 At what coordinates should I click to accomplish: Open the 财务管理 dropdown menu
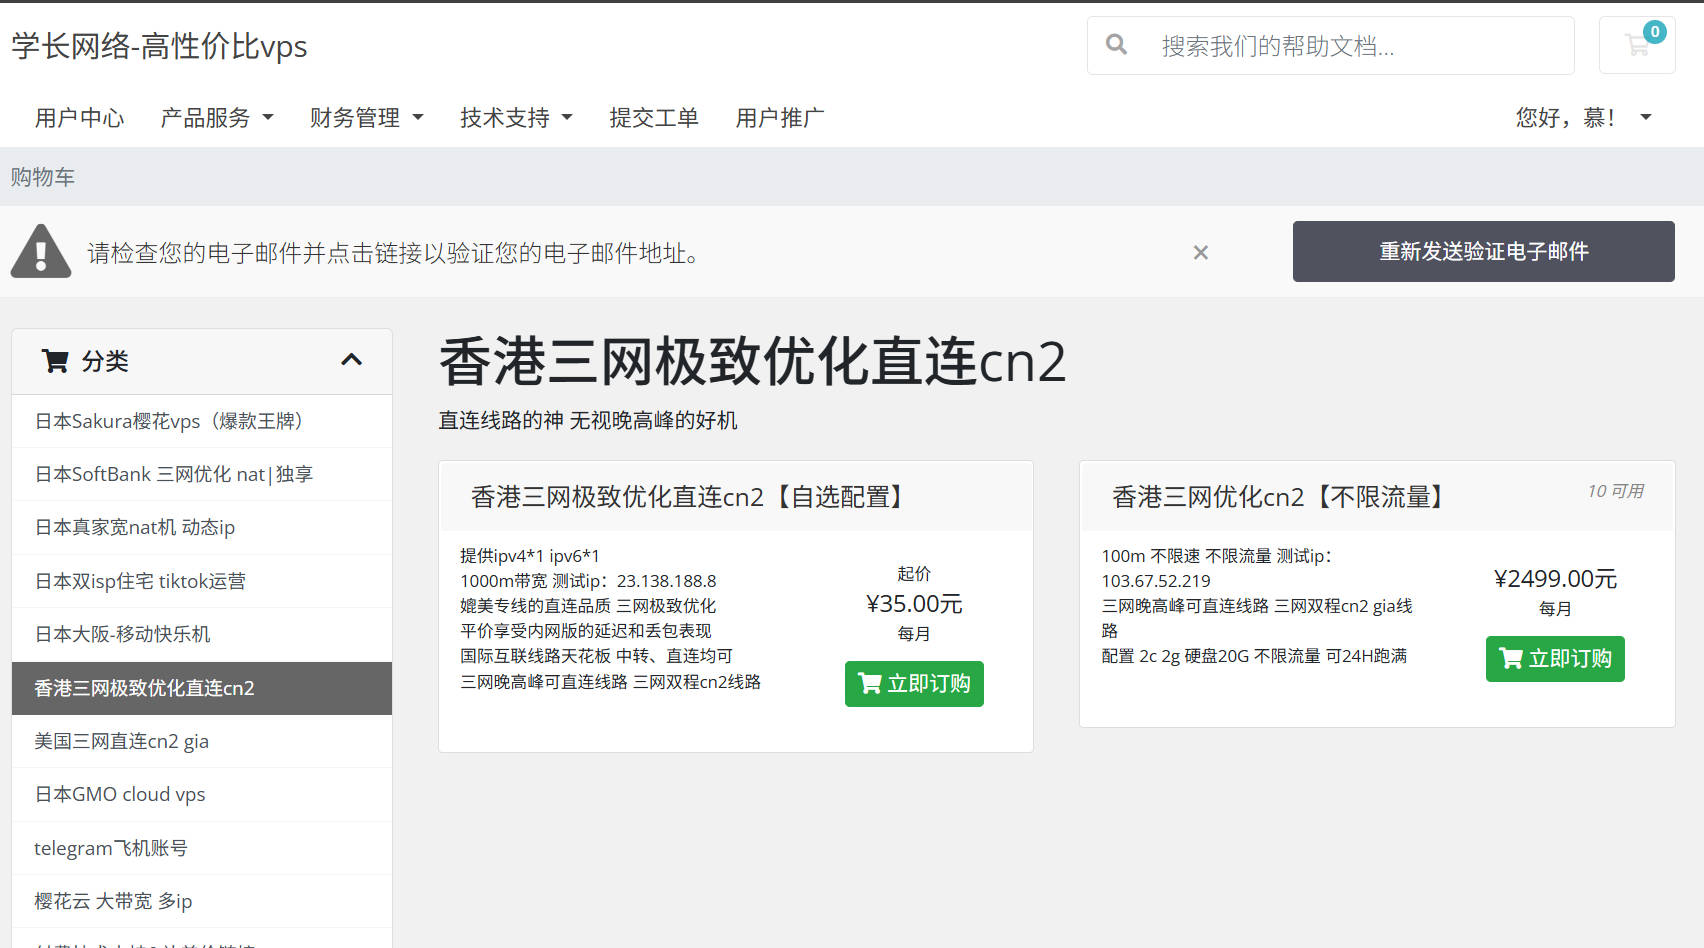point(366,118)
